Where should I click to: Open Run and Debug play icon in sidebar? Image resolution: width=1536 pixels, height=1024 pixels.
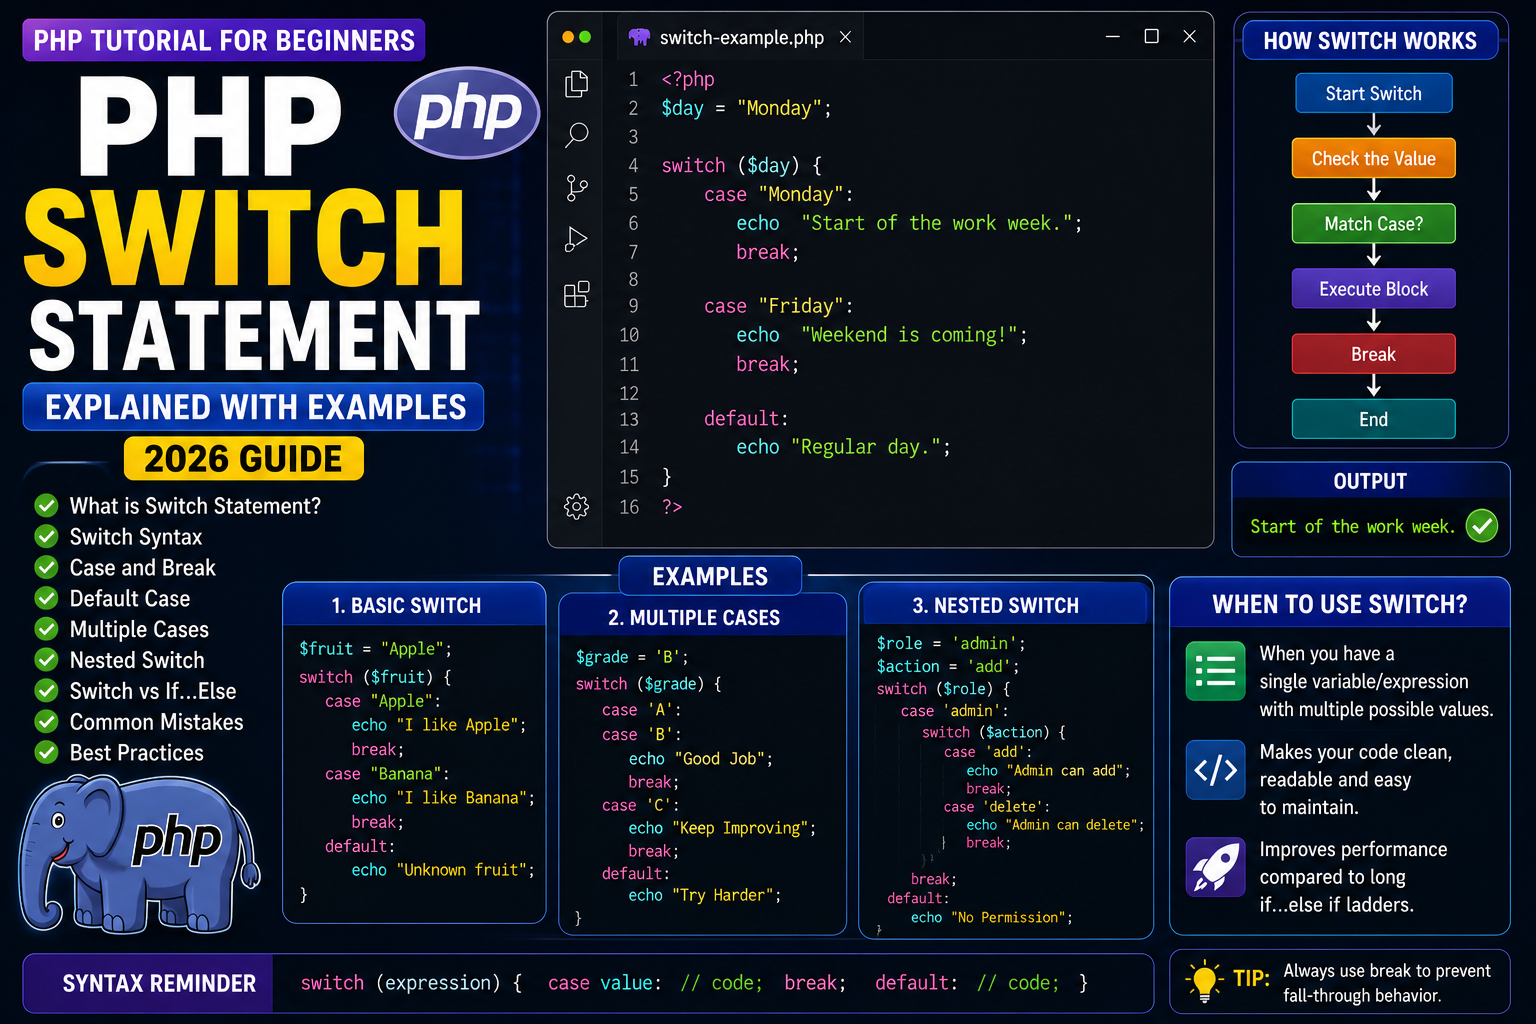[576, 239]
